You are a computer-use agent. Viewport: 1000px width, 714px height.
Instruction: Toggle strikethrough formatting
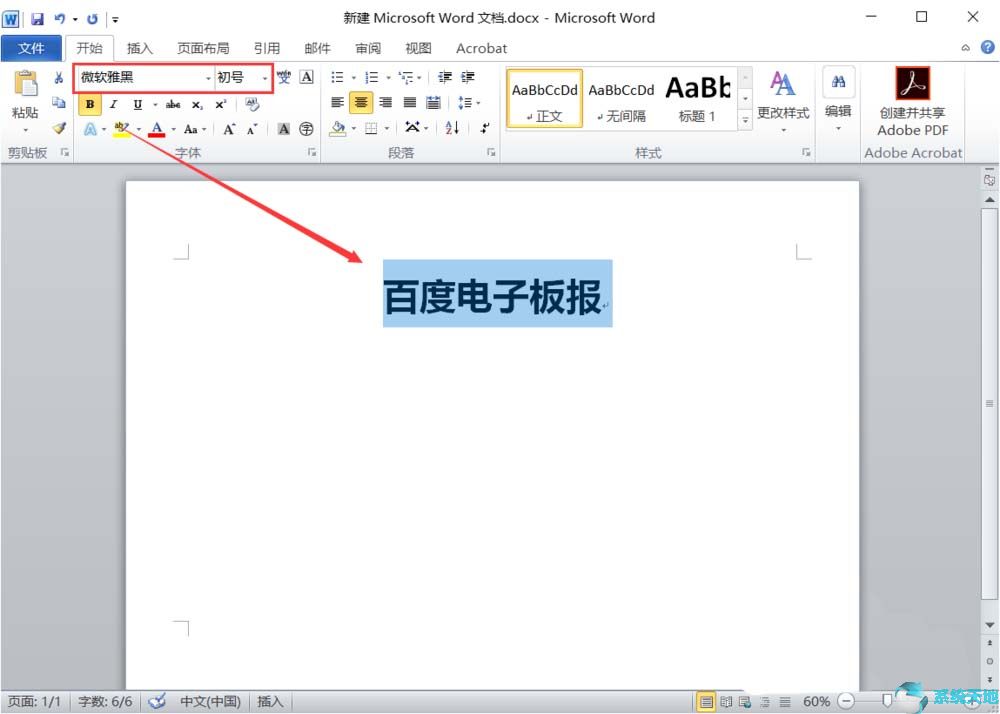173,104
